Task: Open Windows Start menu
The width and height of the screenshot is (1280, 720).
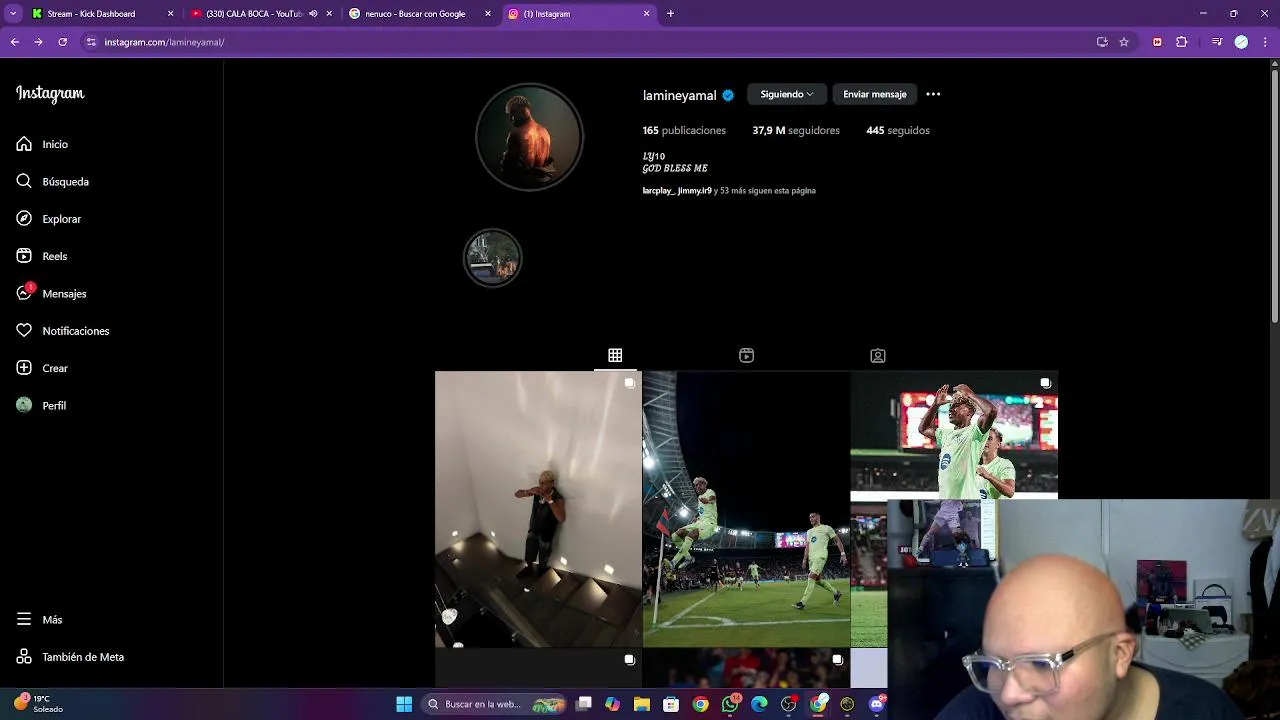Action: [x=404, y=704]
